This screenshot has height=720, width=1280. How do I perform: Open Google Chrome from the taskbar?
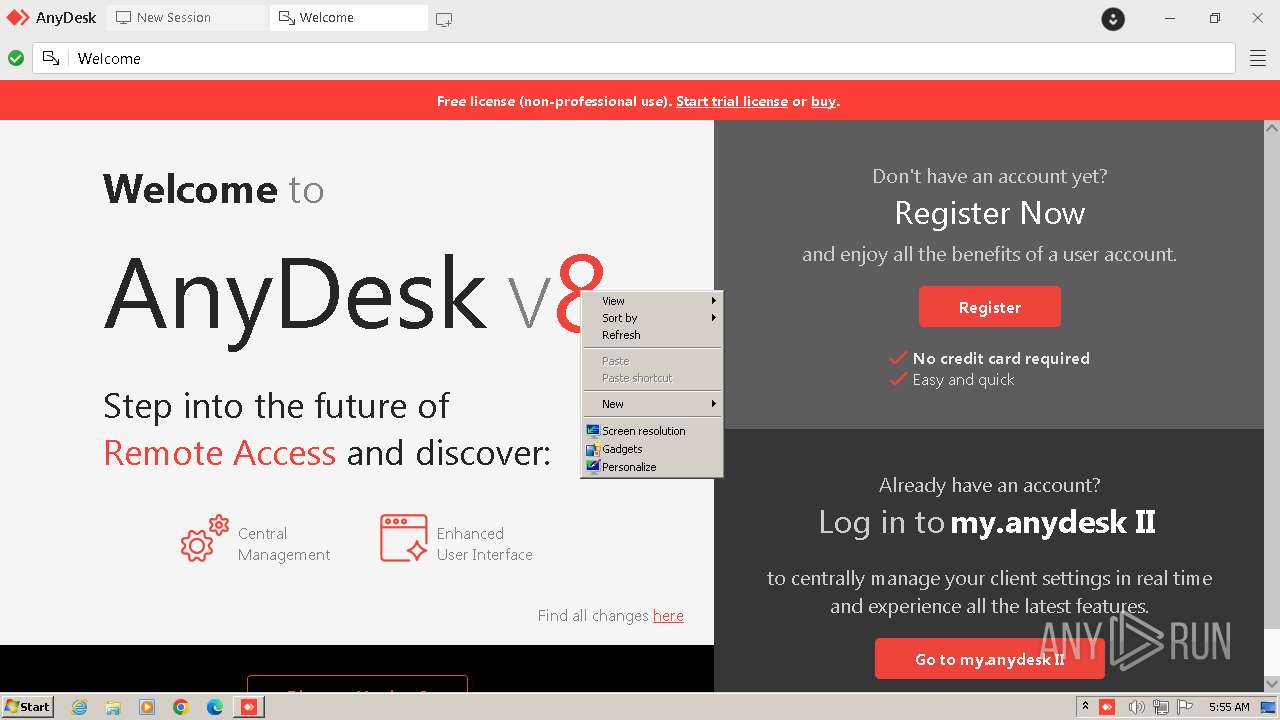click(x=181, y=707)
